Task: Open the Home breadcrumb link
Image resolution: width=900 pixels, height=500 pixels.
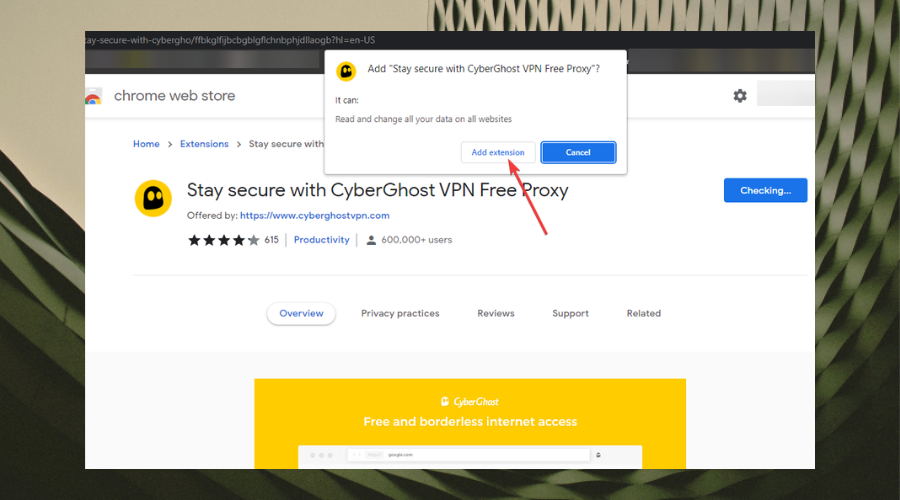Action: click(146, 144)
